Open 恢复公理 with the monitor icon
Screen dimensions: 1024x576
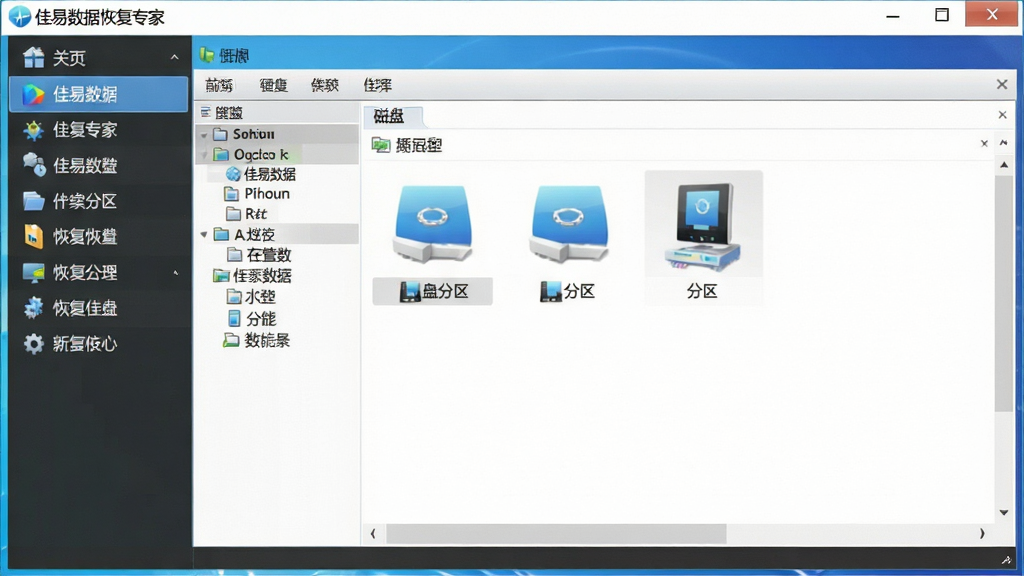[98, 272]
